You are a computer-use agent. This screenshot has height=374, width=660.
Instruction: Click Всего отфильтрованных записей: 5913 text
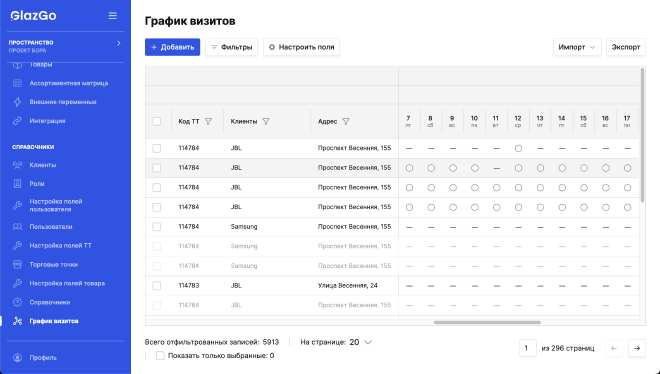coord(212,342)
